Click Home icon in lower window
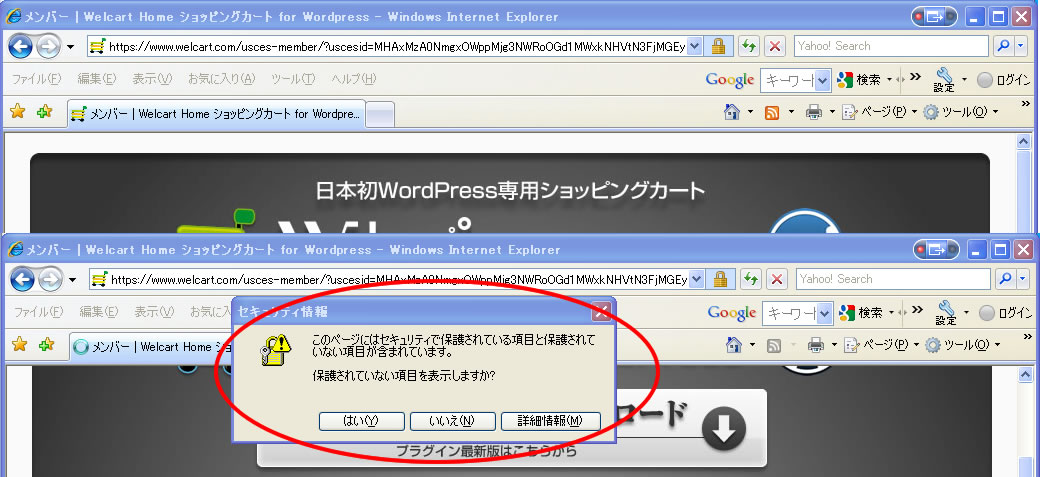Screen dimensions: 1040x477 (x=734, y=345)
